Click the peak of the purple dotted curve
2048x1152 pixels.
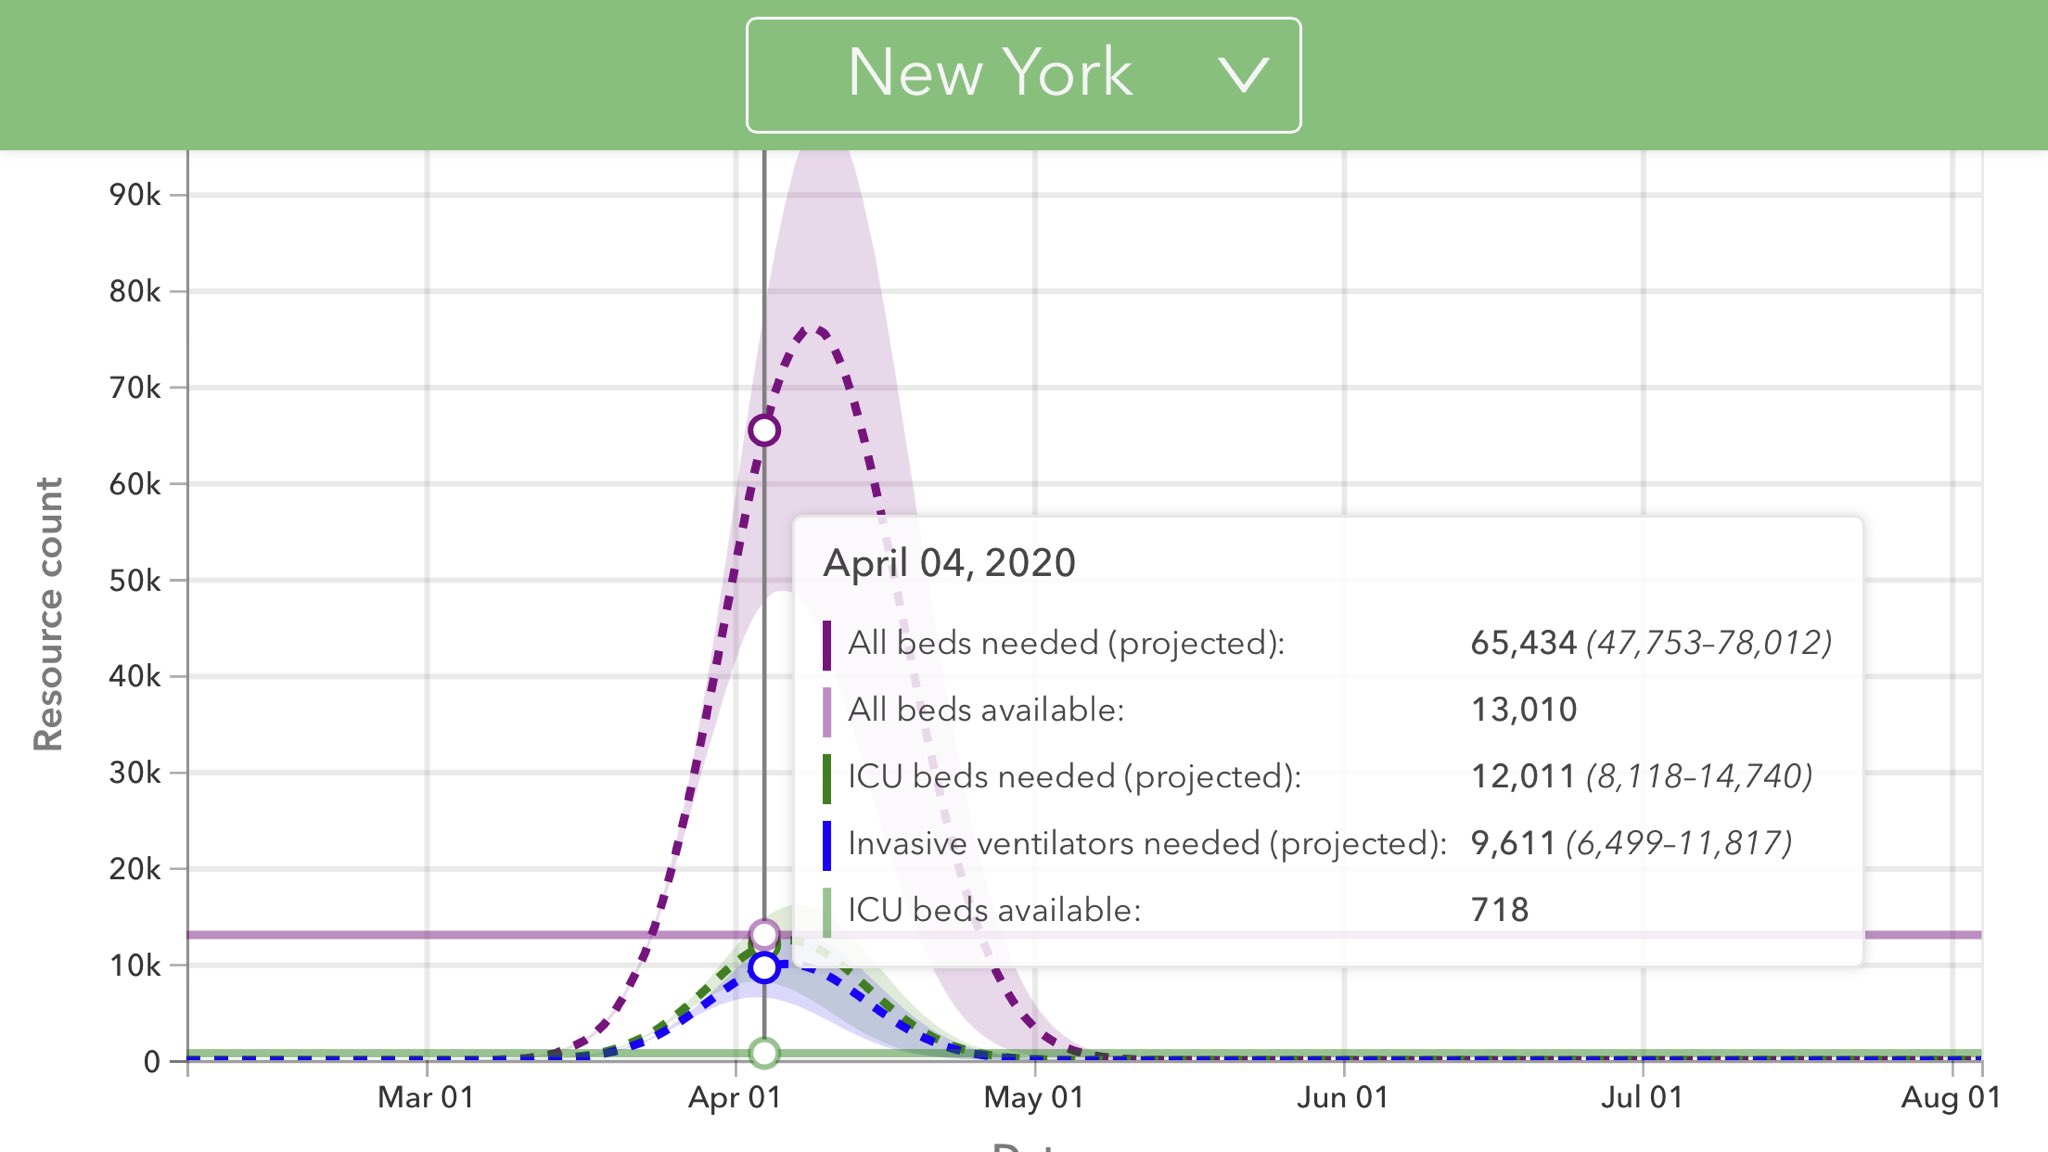[817, 328]
